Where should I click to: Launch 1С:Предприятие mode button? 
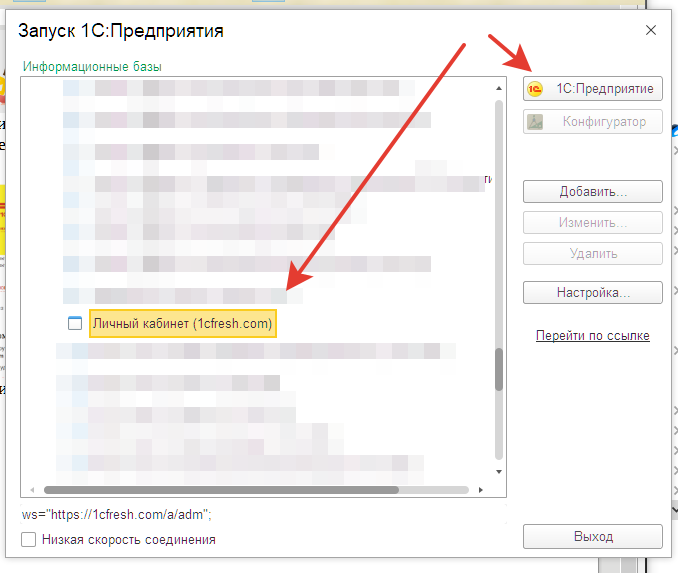tap(592, 89)
